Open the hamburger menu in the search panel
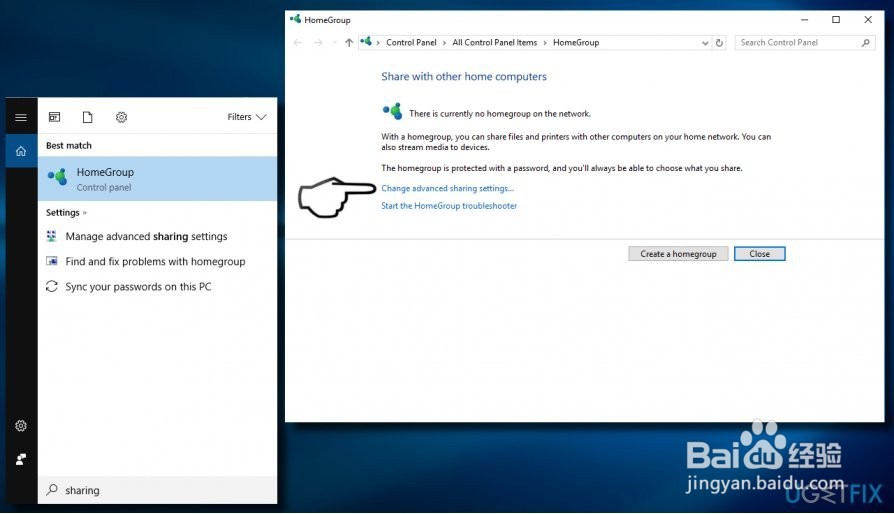 click(x=21, y=117)
